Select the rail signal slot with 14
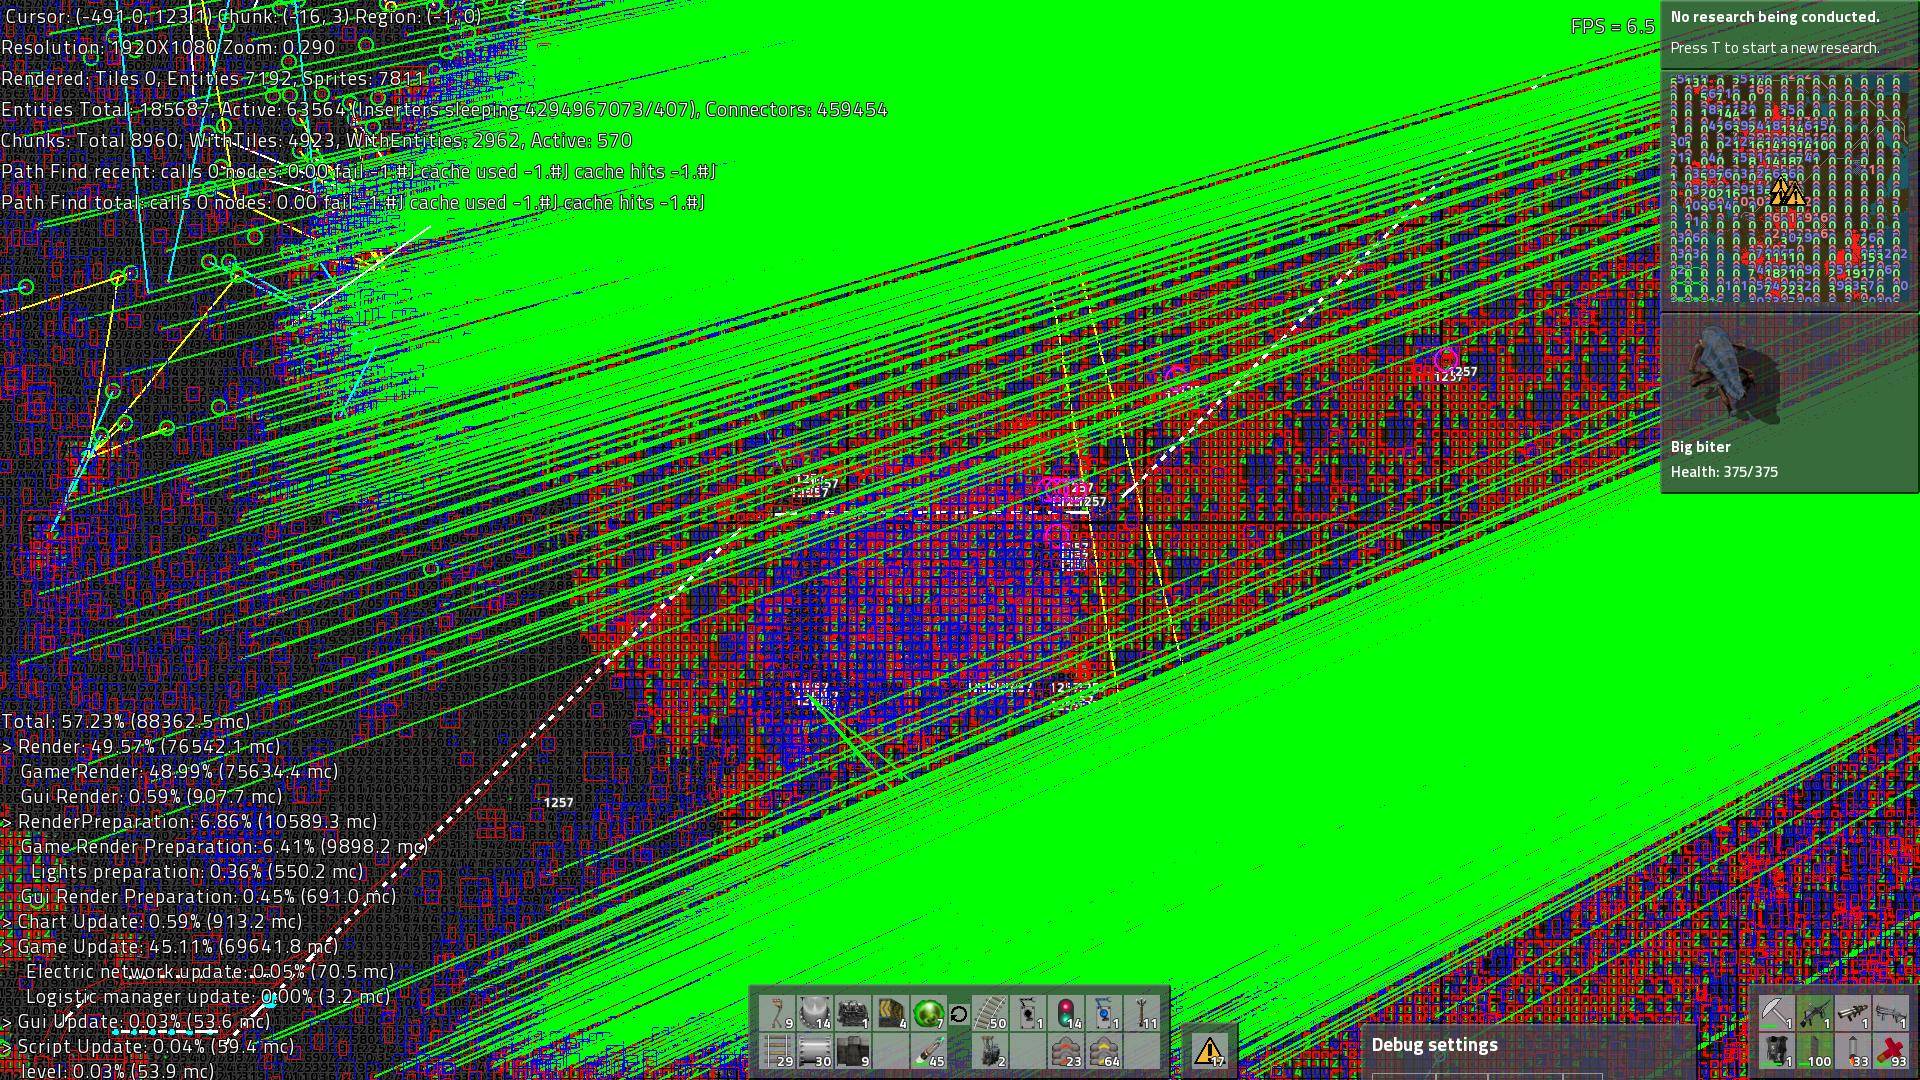Viewport: 1920px width, 1080px height. click(x=1065, y=1013)
